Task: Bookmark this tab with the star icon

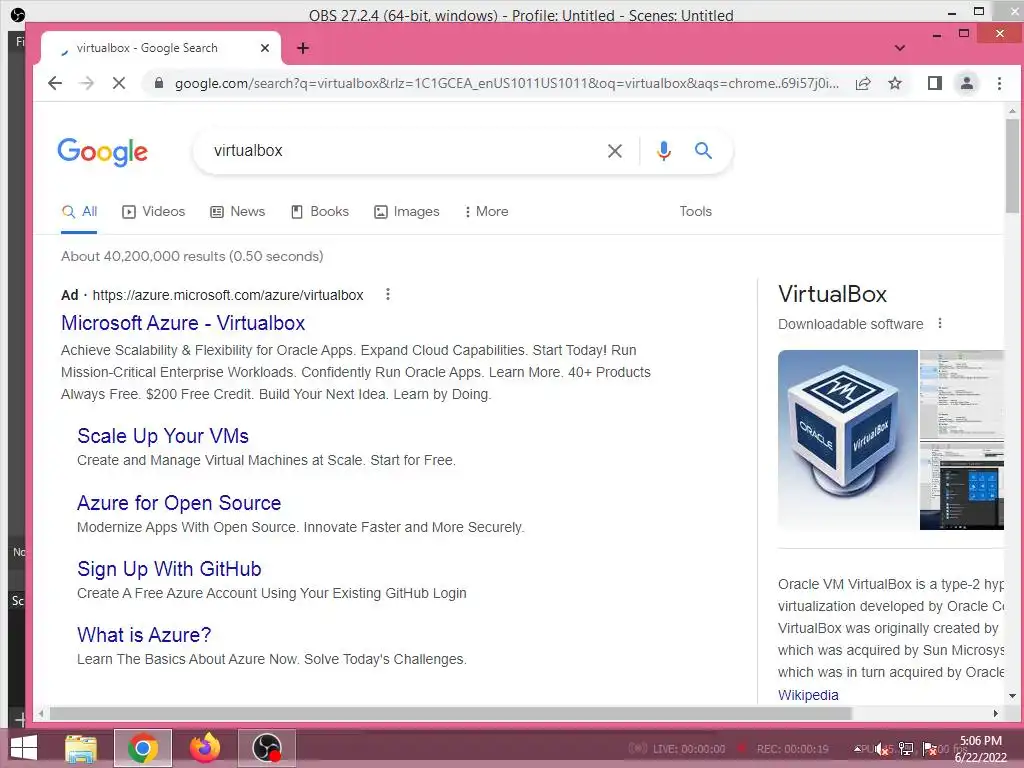Action: point(895,83)
